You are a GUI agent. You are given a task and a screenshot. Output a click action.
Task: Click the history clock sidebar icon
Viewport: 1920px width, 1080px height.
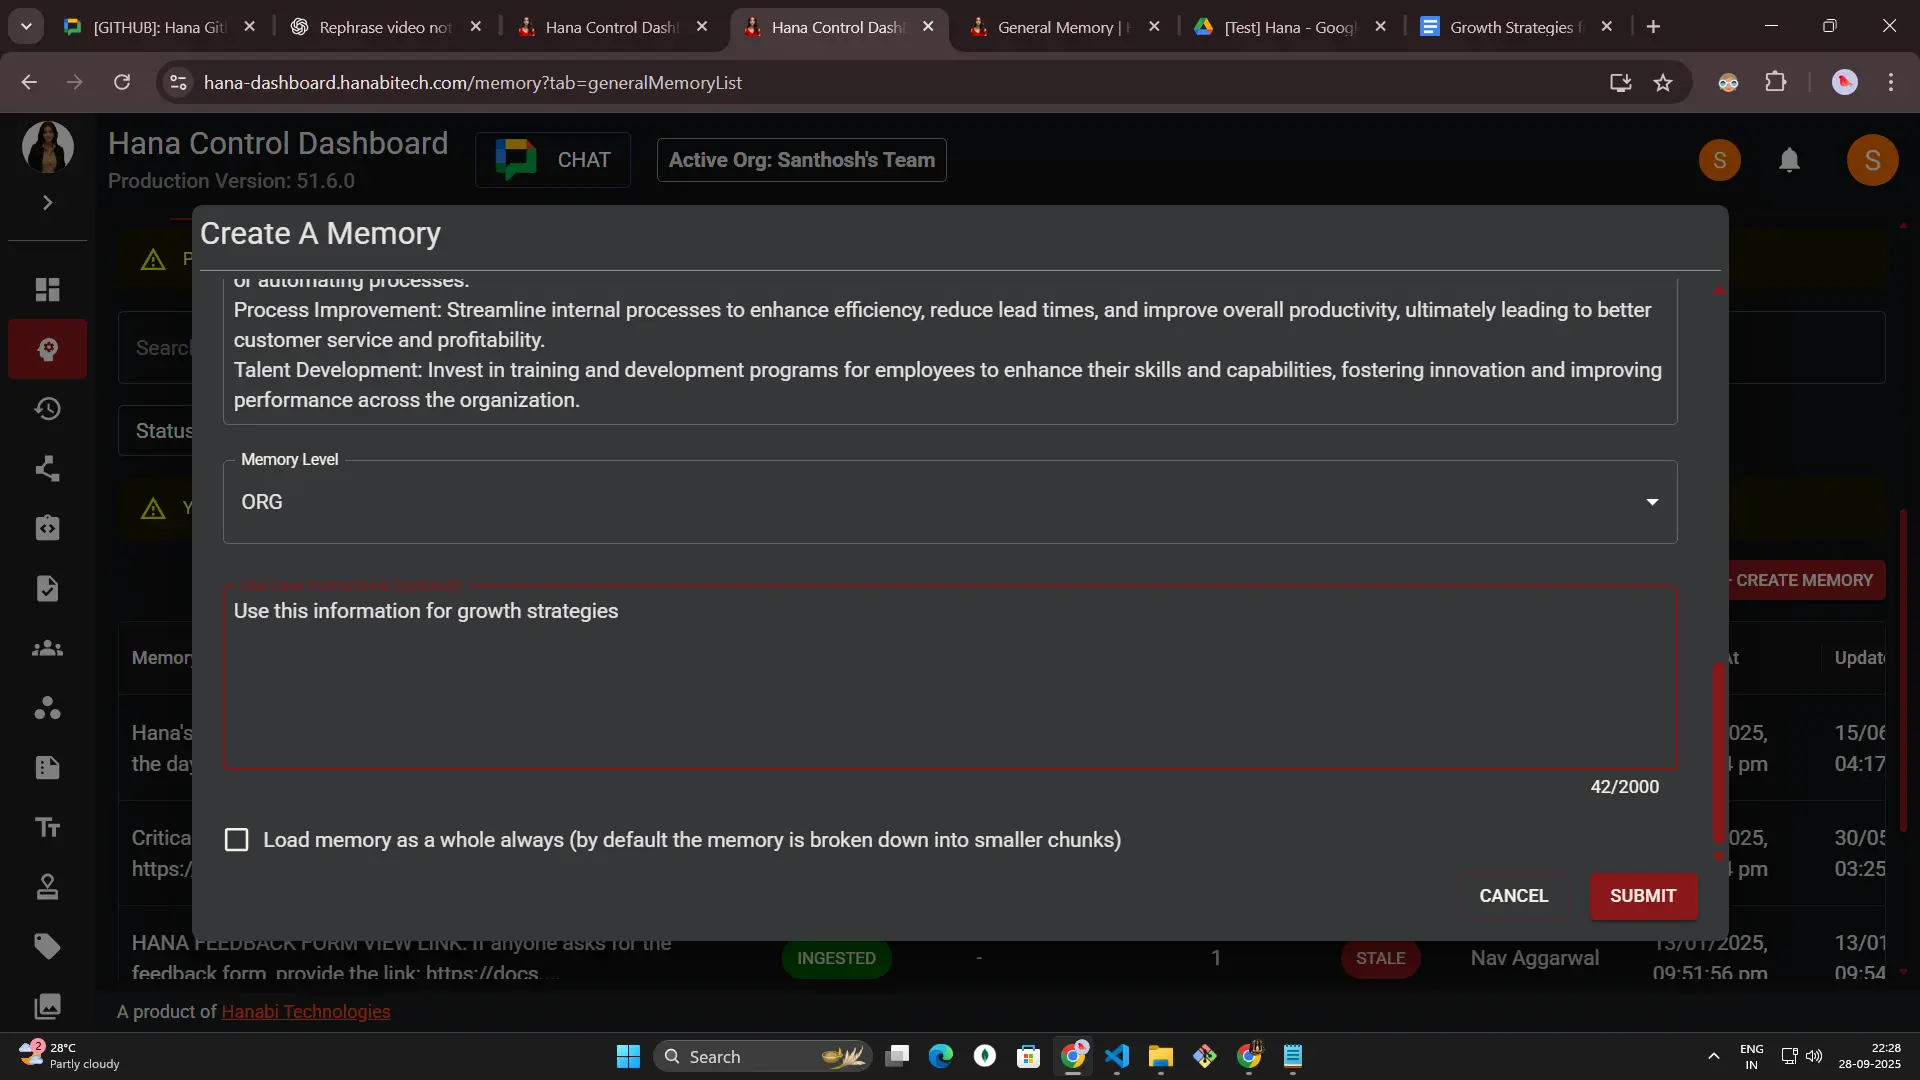47,409
